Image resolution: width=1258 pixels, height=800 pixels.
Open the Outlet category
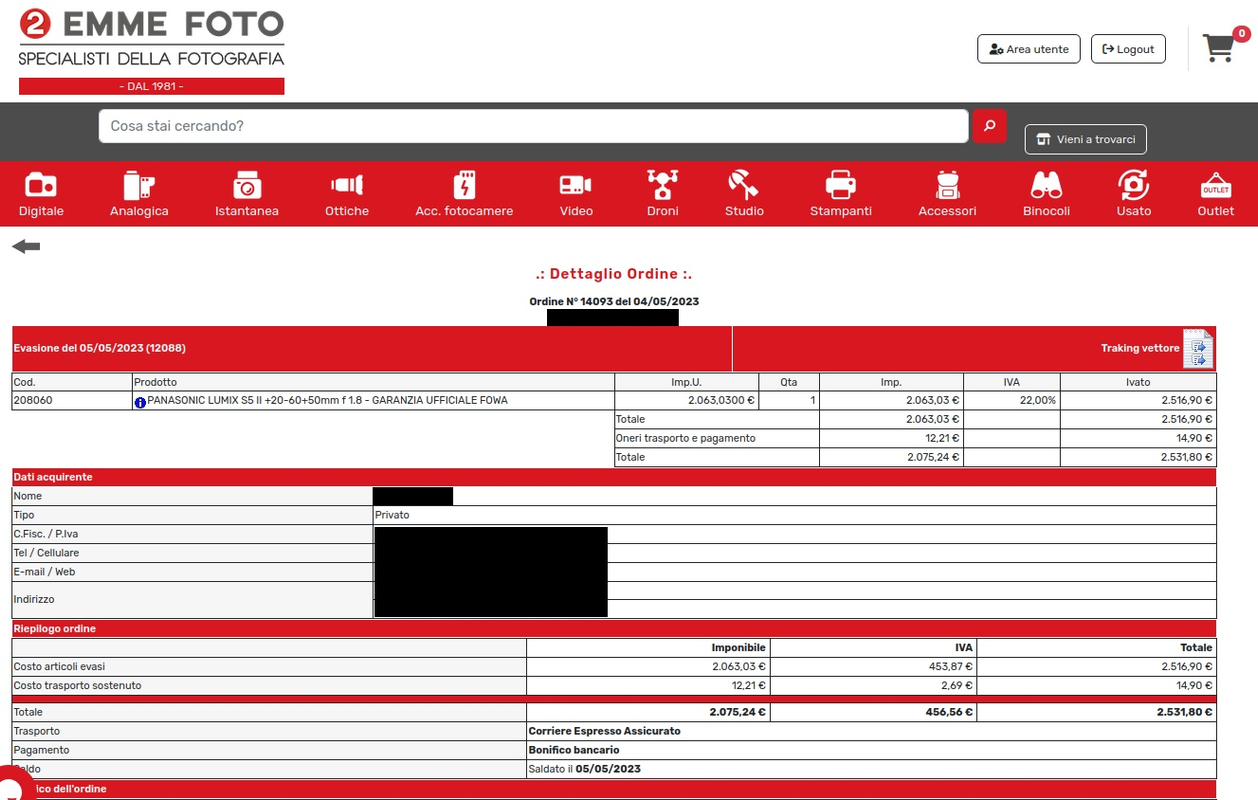click(x=1216, y=194)
